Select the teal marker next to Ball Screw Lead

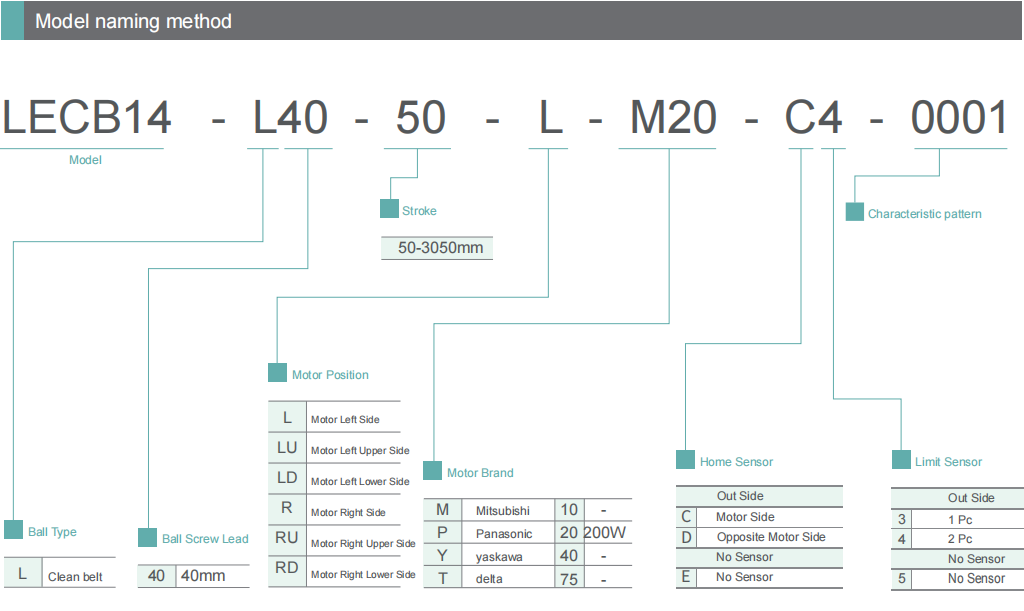tap(147, 537)
